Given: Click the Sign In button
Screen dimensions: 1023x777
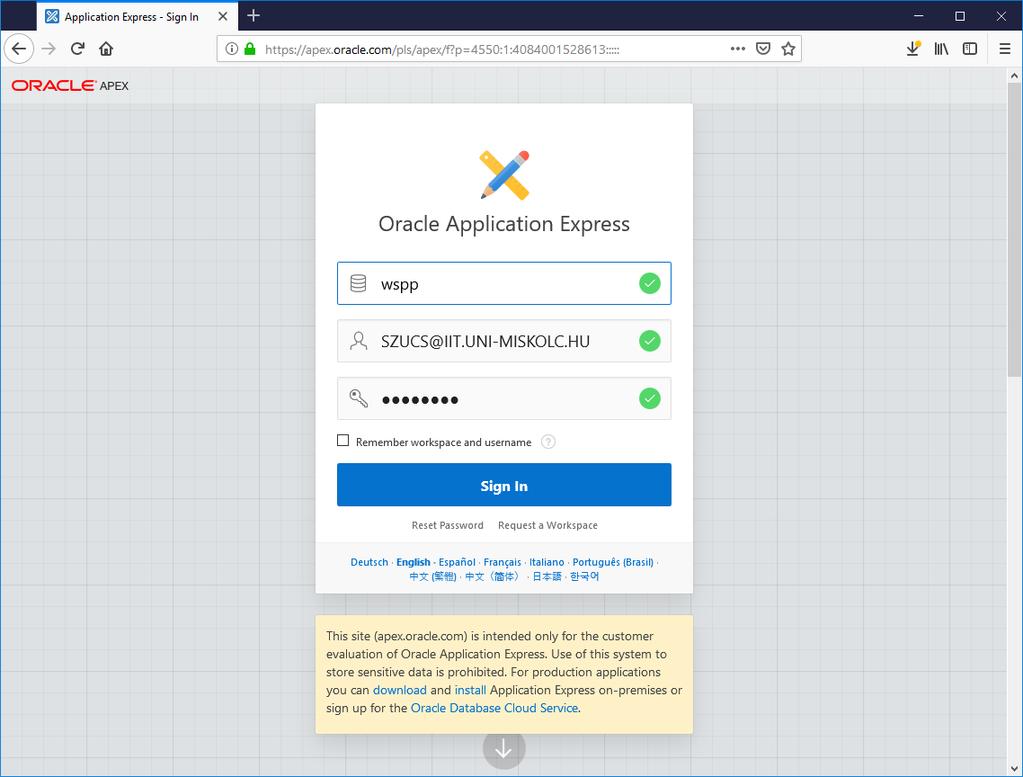Looking at the screenshot, I should tap(504, 485).
